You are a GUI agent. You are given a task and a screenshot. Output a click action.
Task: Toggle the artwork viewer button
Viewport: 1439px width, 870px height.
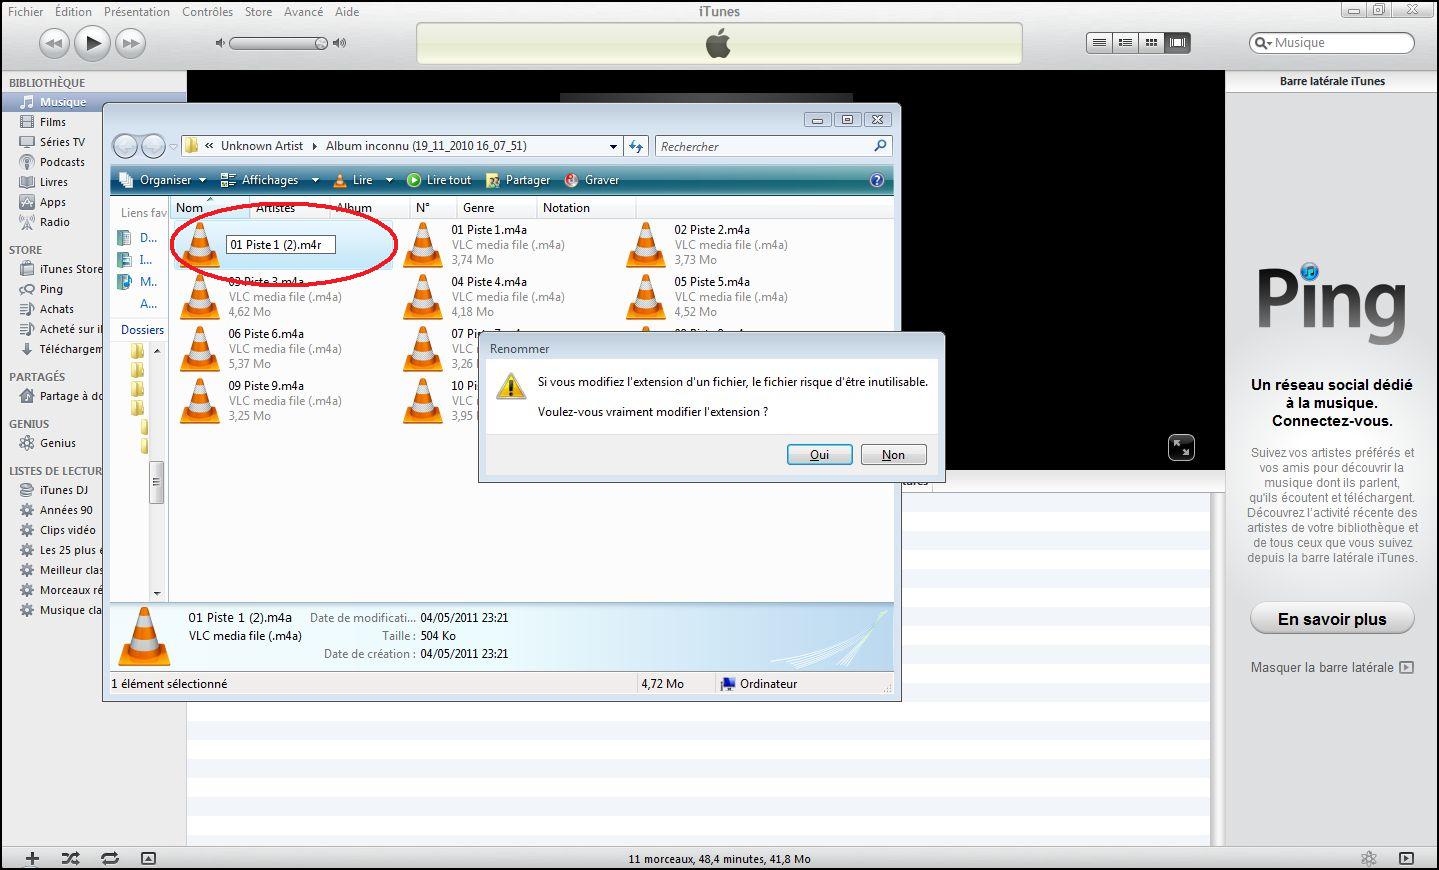[x=148, y=858]
